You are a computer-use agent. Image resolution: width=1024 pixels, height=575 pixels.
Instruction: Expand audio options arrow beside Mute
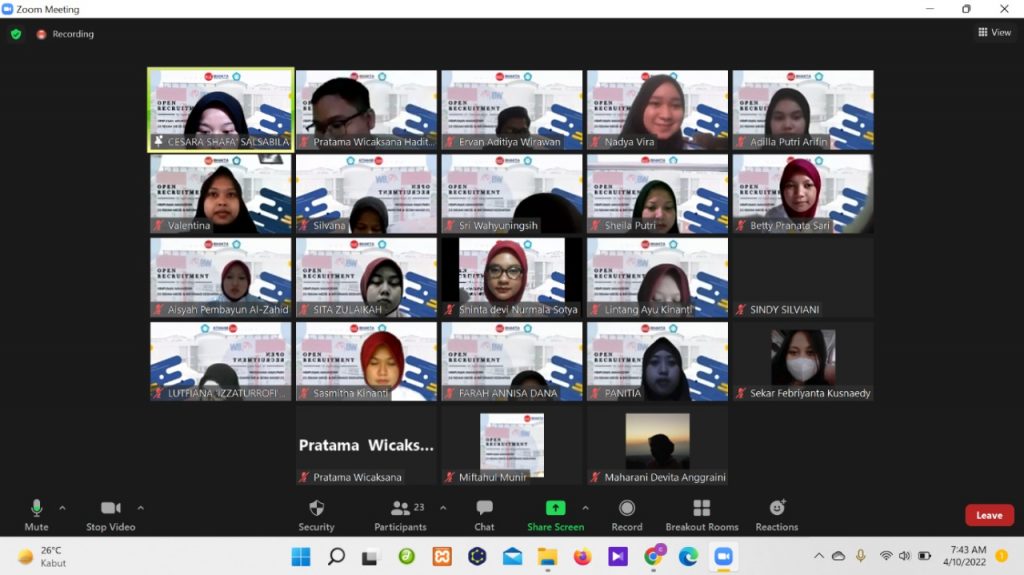coord(62,508)
